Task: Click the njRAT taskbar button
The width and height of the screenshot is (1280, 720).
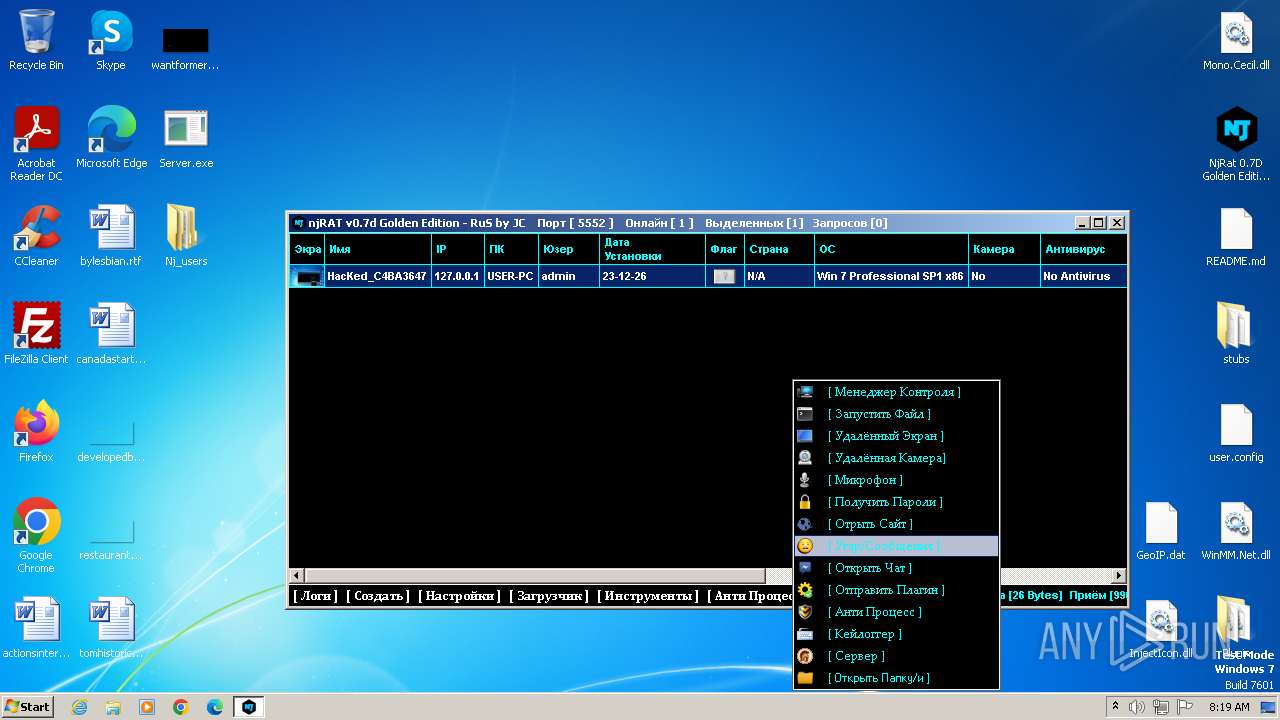Action: pyautogui.click(x=249, y=707)
